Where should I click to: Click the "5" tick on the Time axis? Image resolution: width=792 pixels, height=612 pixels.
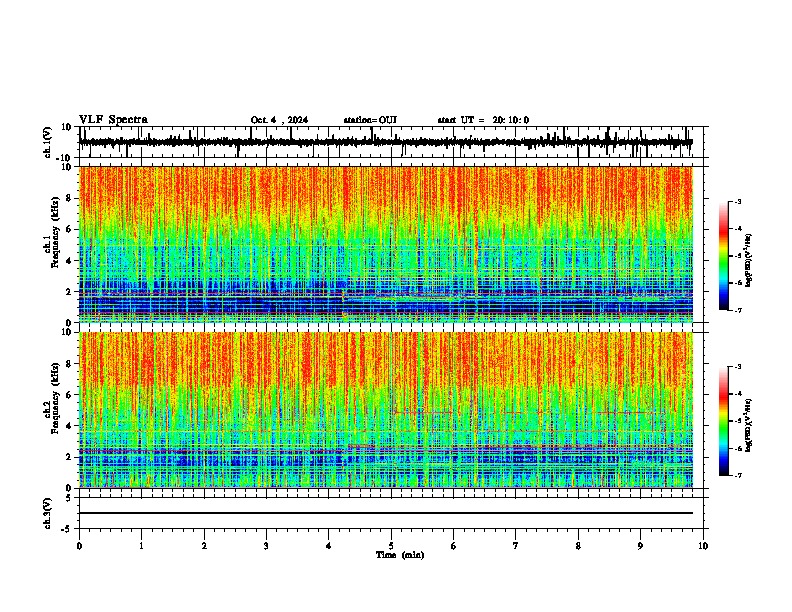[391, 546]
